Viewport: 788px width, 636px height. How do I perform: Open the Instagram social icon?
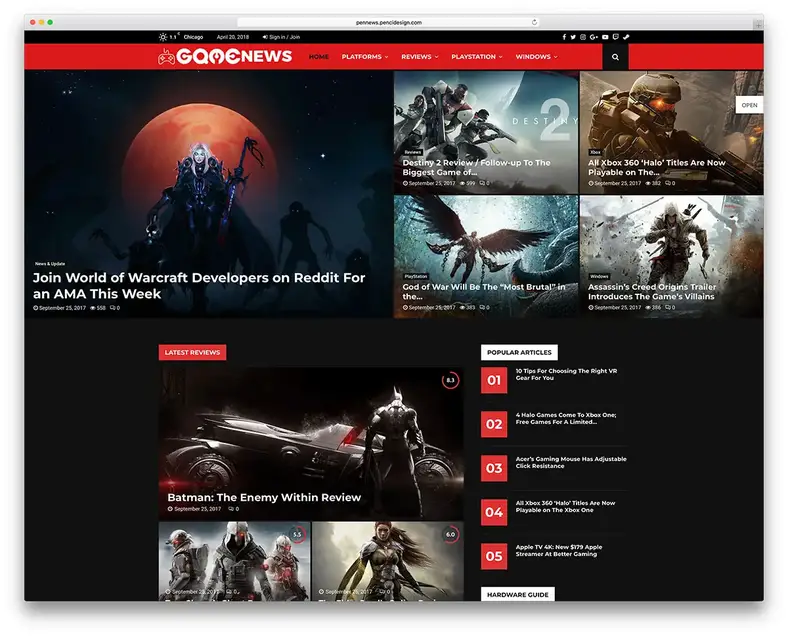583,37
